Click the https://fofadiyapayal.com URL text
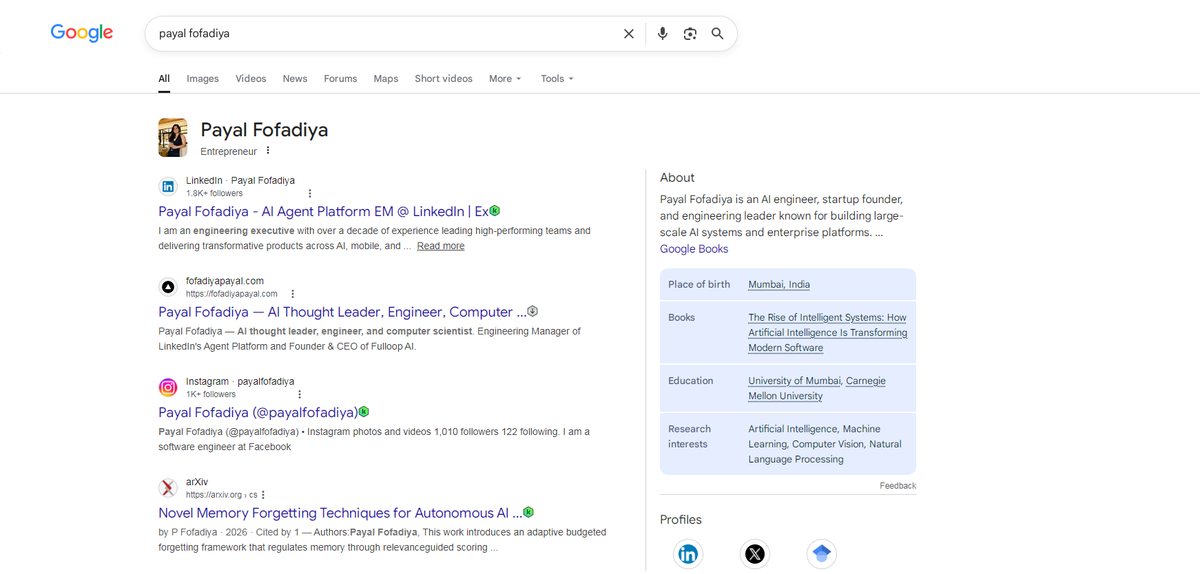 (231, 294)
